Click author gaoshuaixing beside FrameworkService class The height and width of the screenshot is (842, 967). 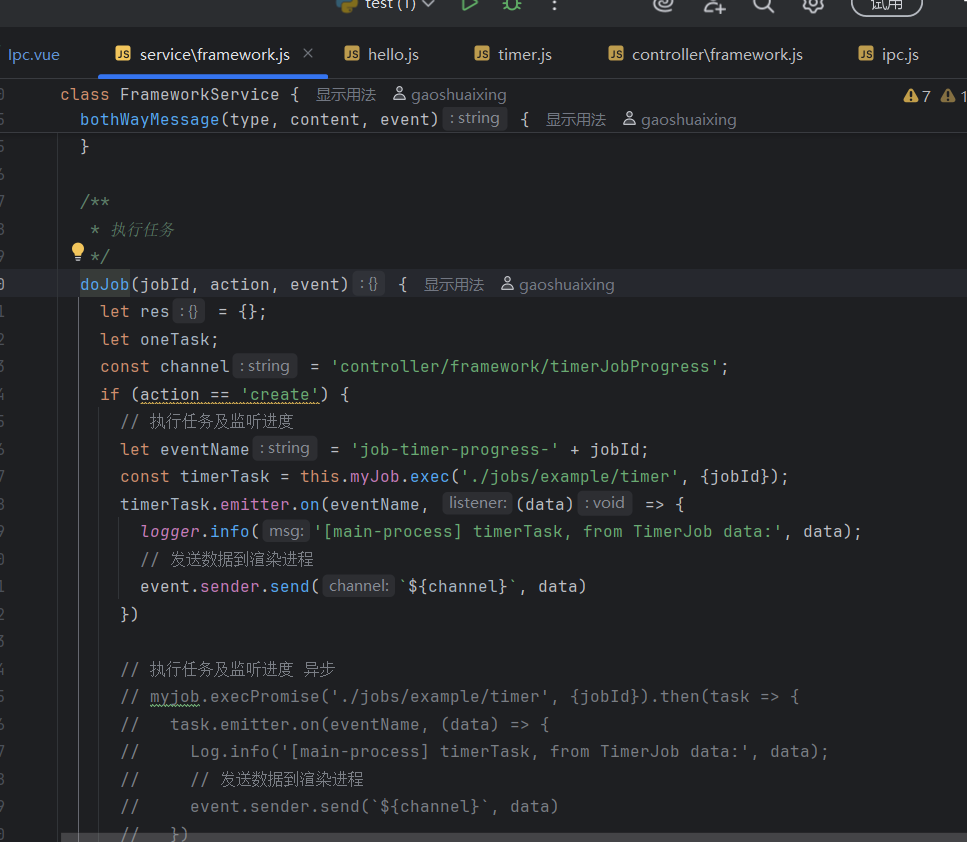tap(458, 94)
